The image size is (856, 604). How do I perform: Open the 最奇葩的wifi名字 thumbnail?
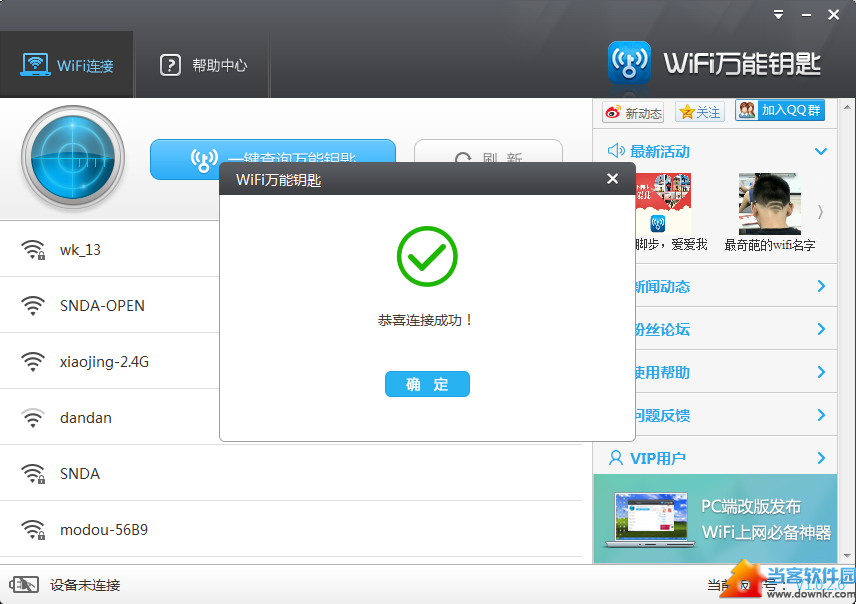point(770,204)
